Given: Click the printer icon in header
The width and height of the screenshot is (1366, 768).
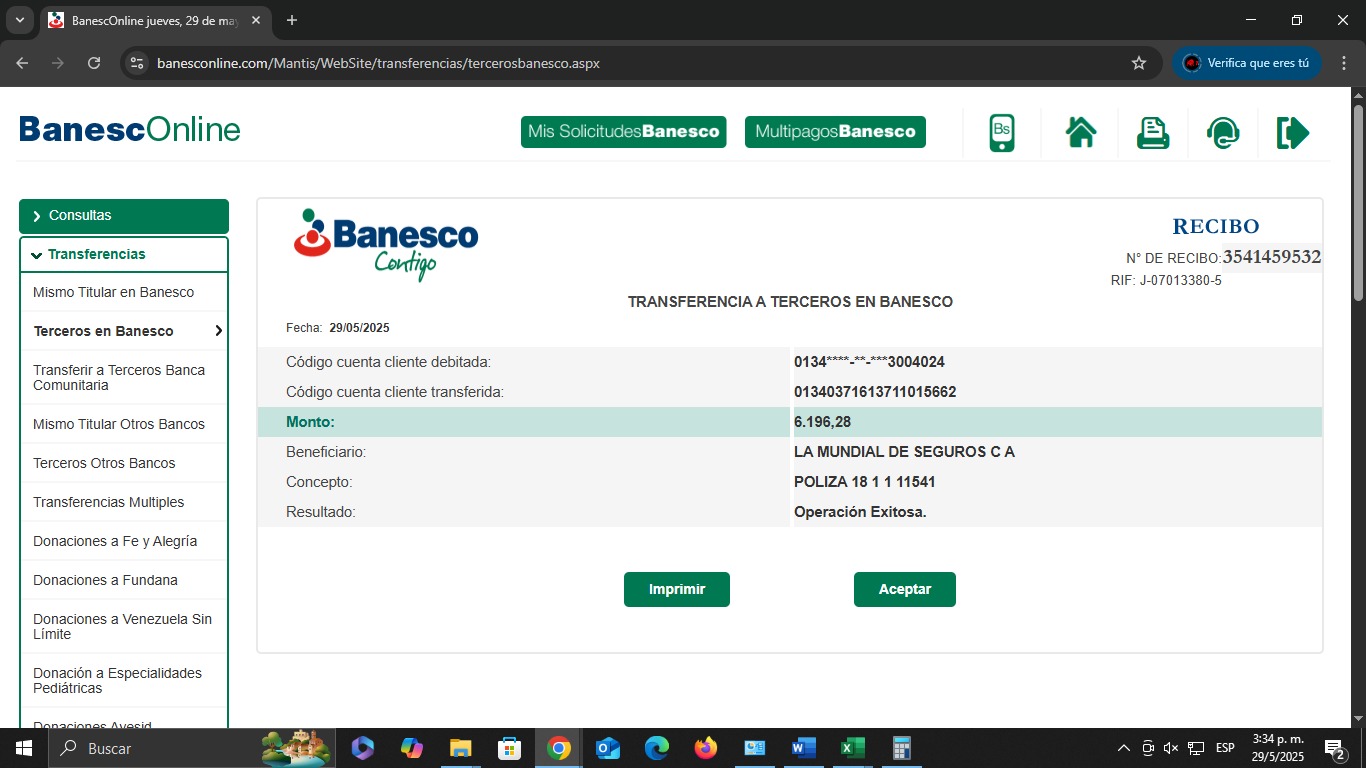Looking at the screenshot, I should tap(1153, 133).
